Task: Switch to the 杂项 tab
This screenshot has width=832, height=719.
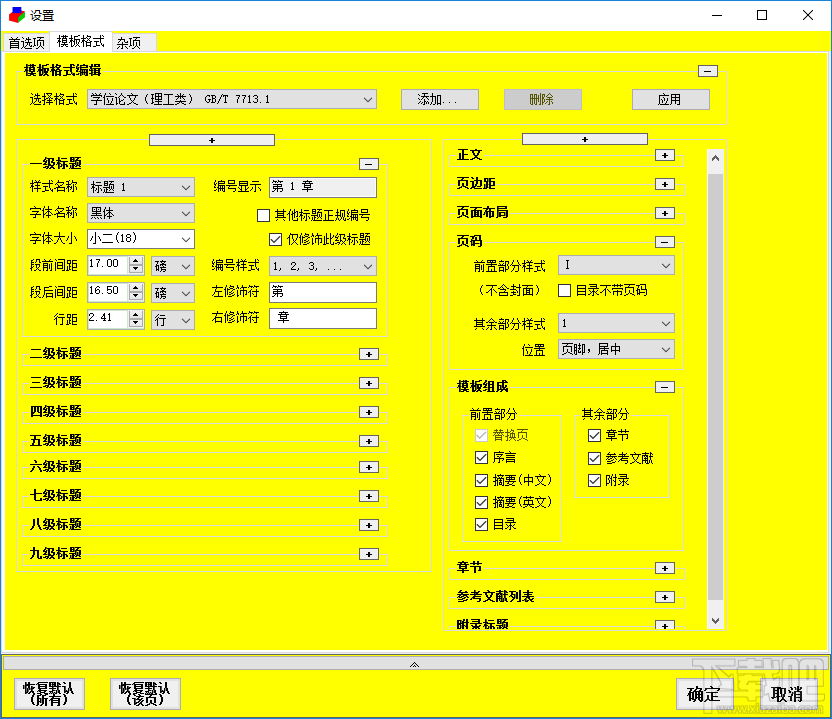Action: pos(134,42)
